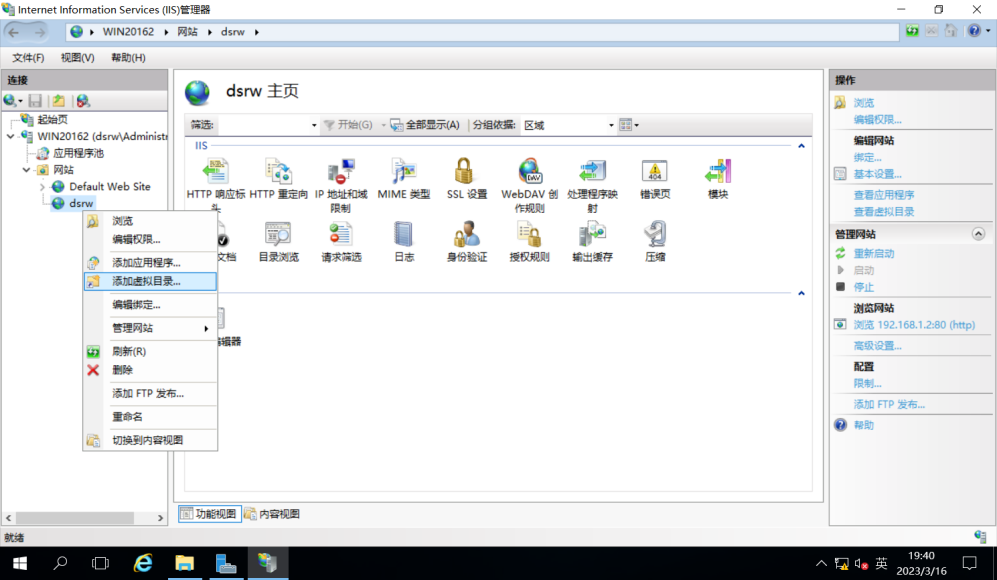Click 浏览 192.168.1.2:80 (http) link
The image size is (997, 580).
914,325
